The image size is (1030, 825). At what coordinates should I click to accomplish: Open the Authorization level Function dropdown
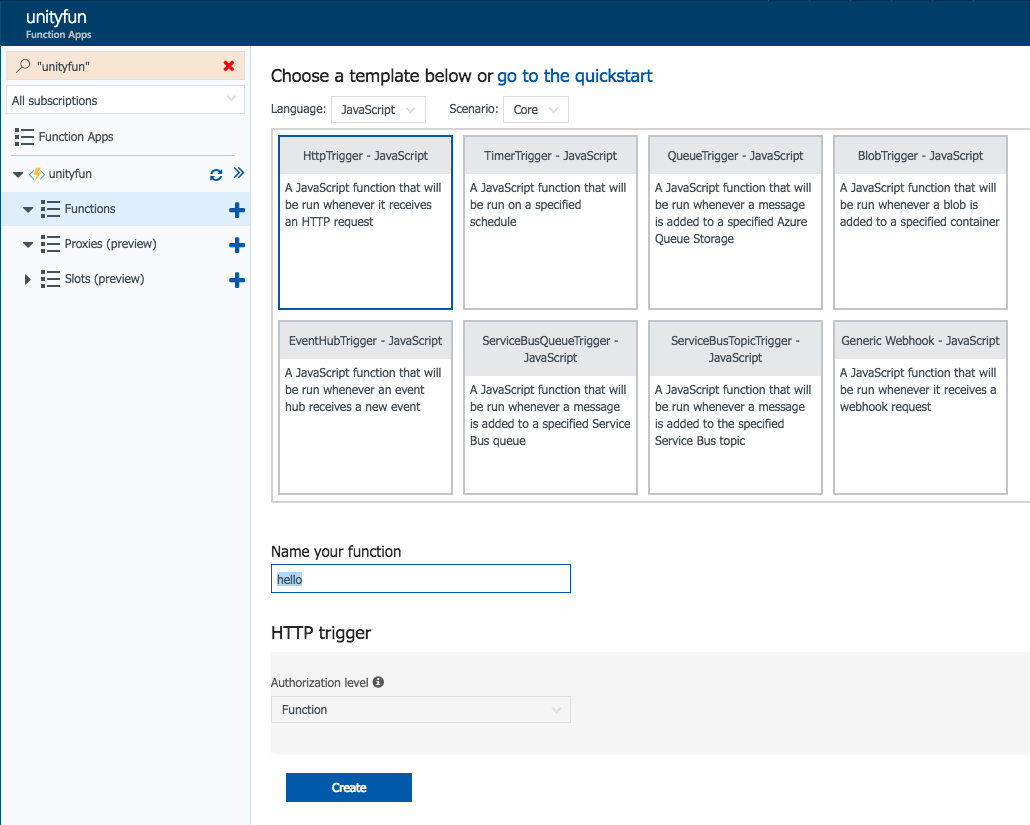420,709
